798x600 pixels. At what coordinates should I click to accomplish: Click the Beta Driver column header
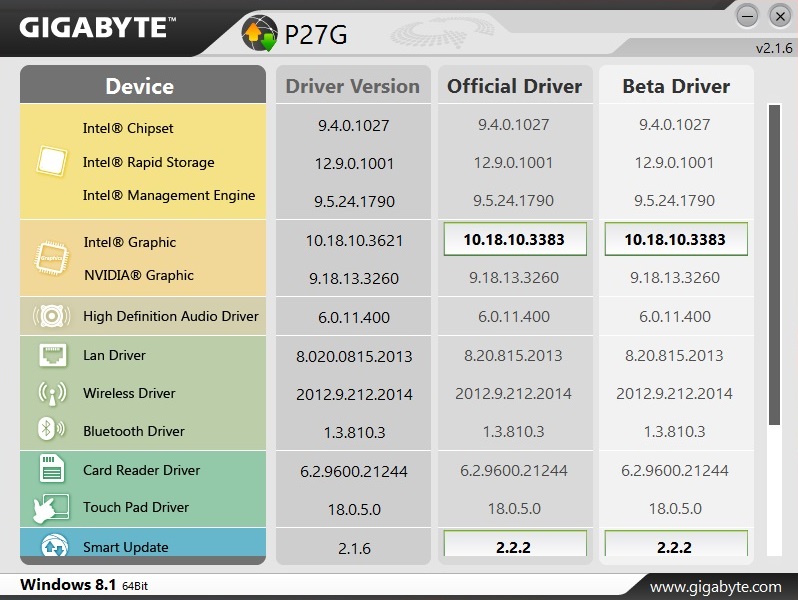pos(675,86)
